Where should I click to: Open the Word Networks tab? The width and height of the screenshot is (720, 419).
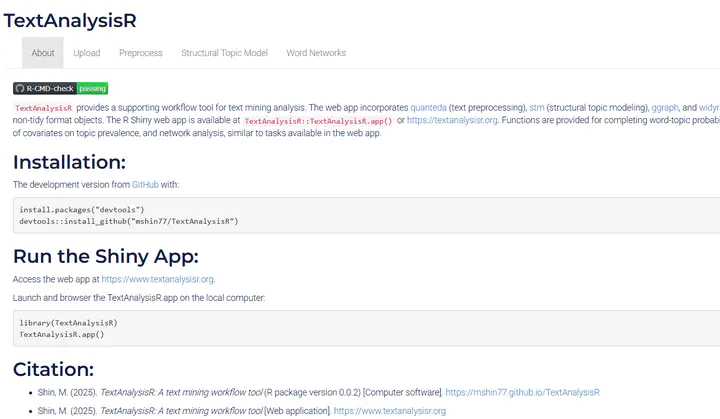coord(316,53)
